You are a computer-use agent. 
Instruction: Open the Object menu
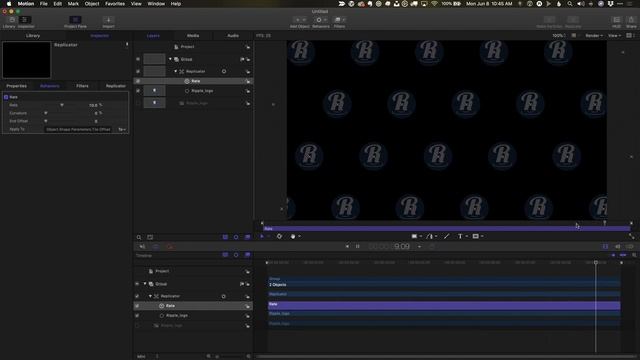click(92, 4)
